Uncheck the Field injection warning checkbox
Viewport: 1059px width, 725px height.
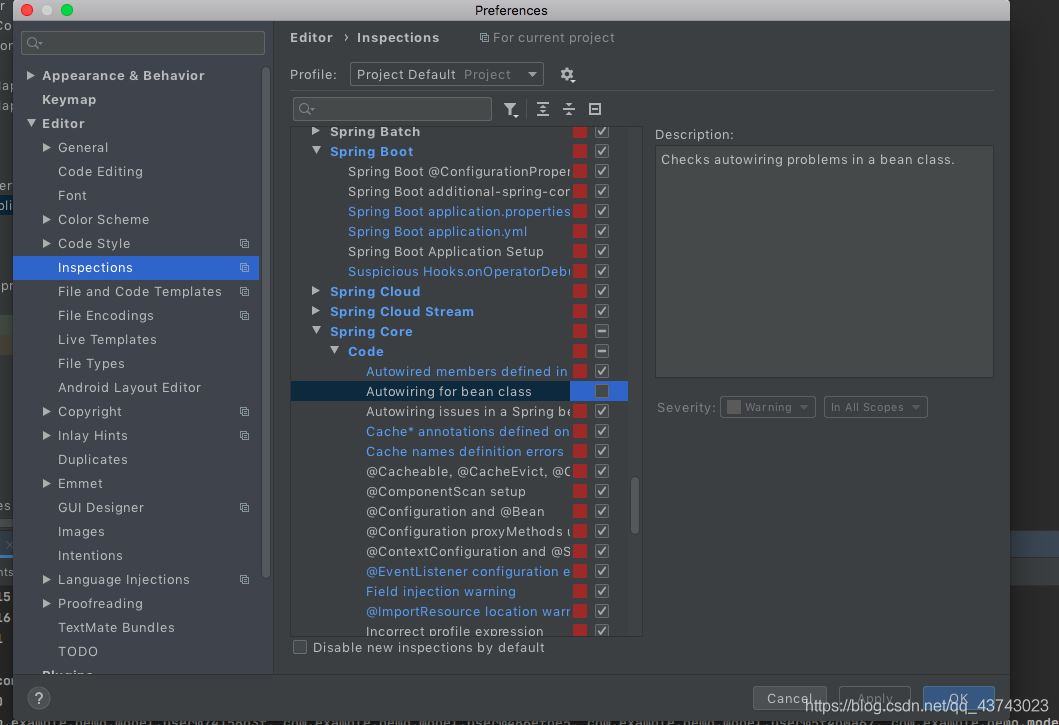(x=602, y=591)
